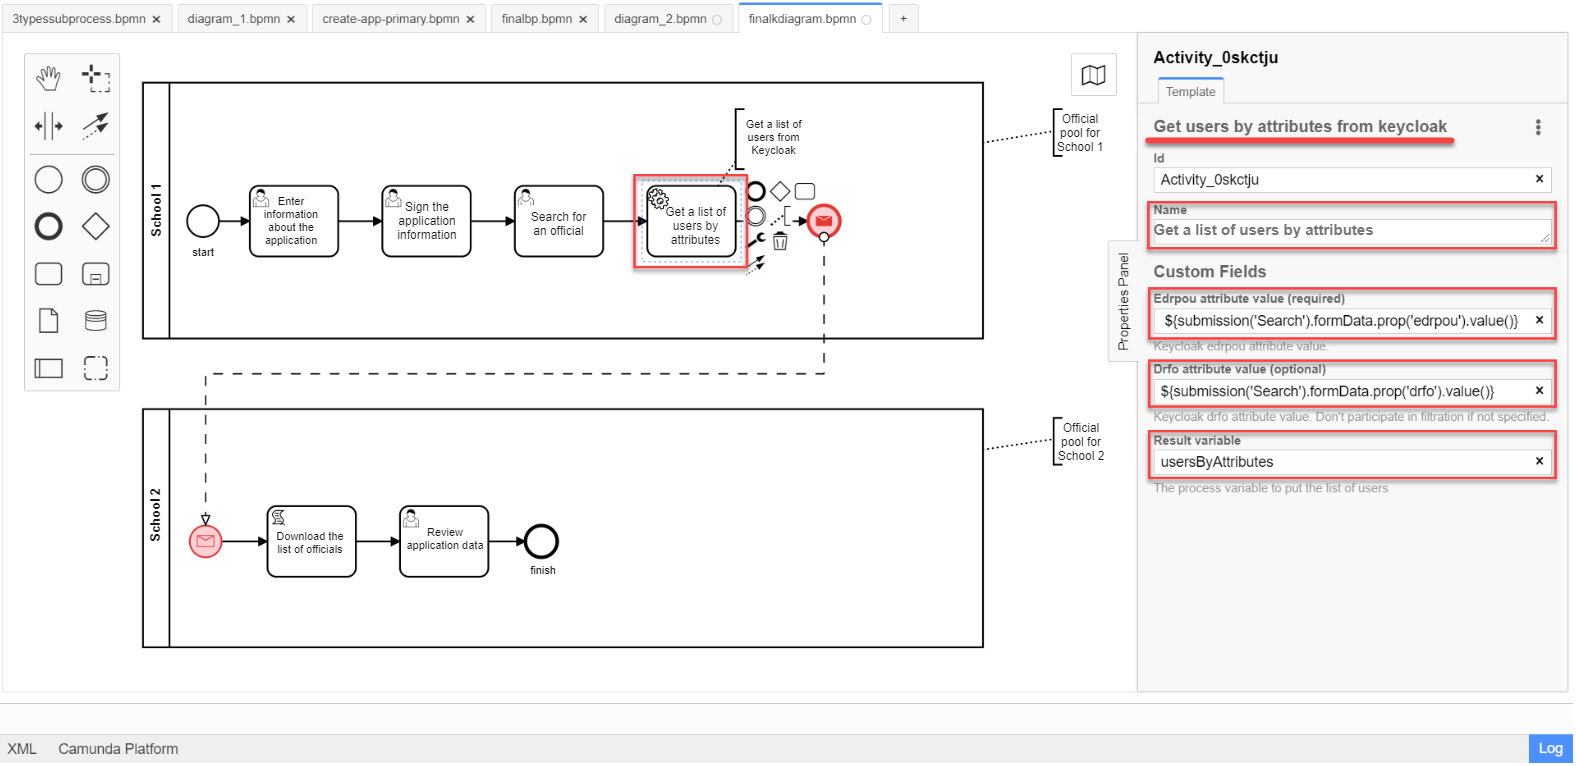1576x766 pixels.
Task: Select the Template tab in properties
Action: point(1190,92)
